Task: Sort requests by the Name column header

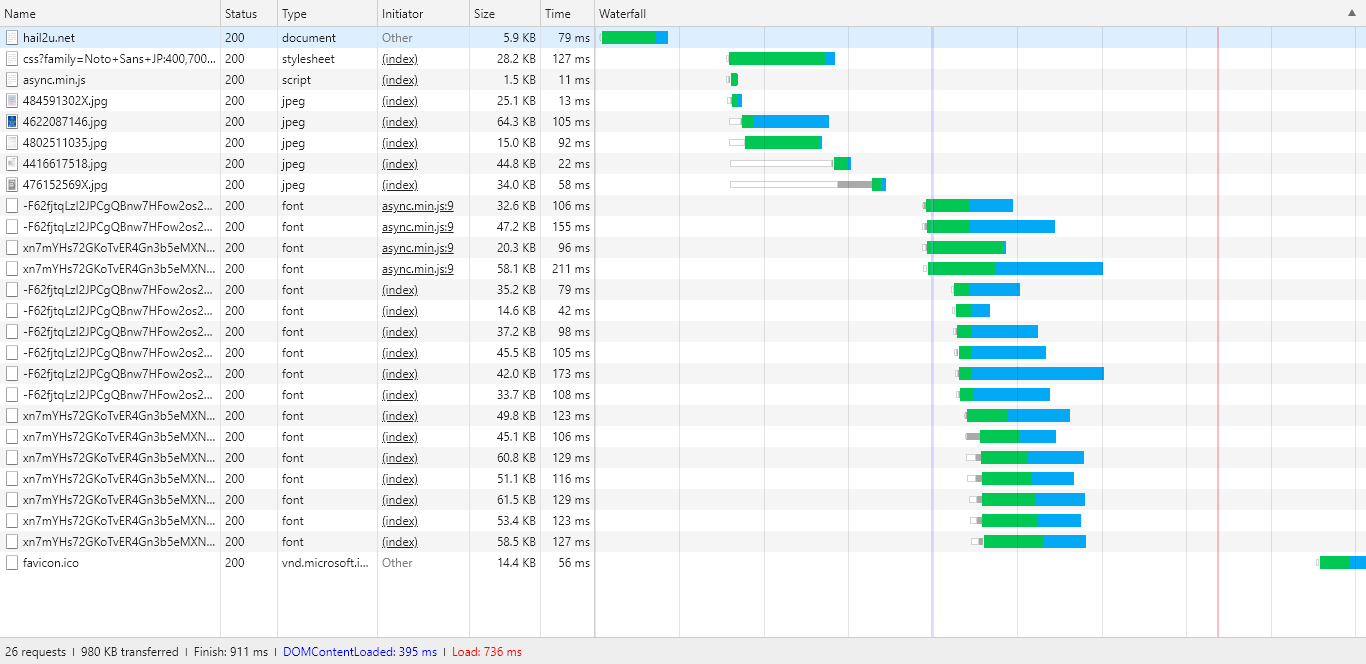Action: coord(20,14)
